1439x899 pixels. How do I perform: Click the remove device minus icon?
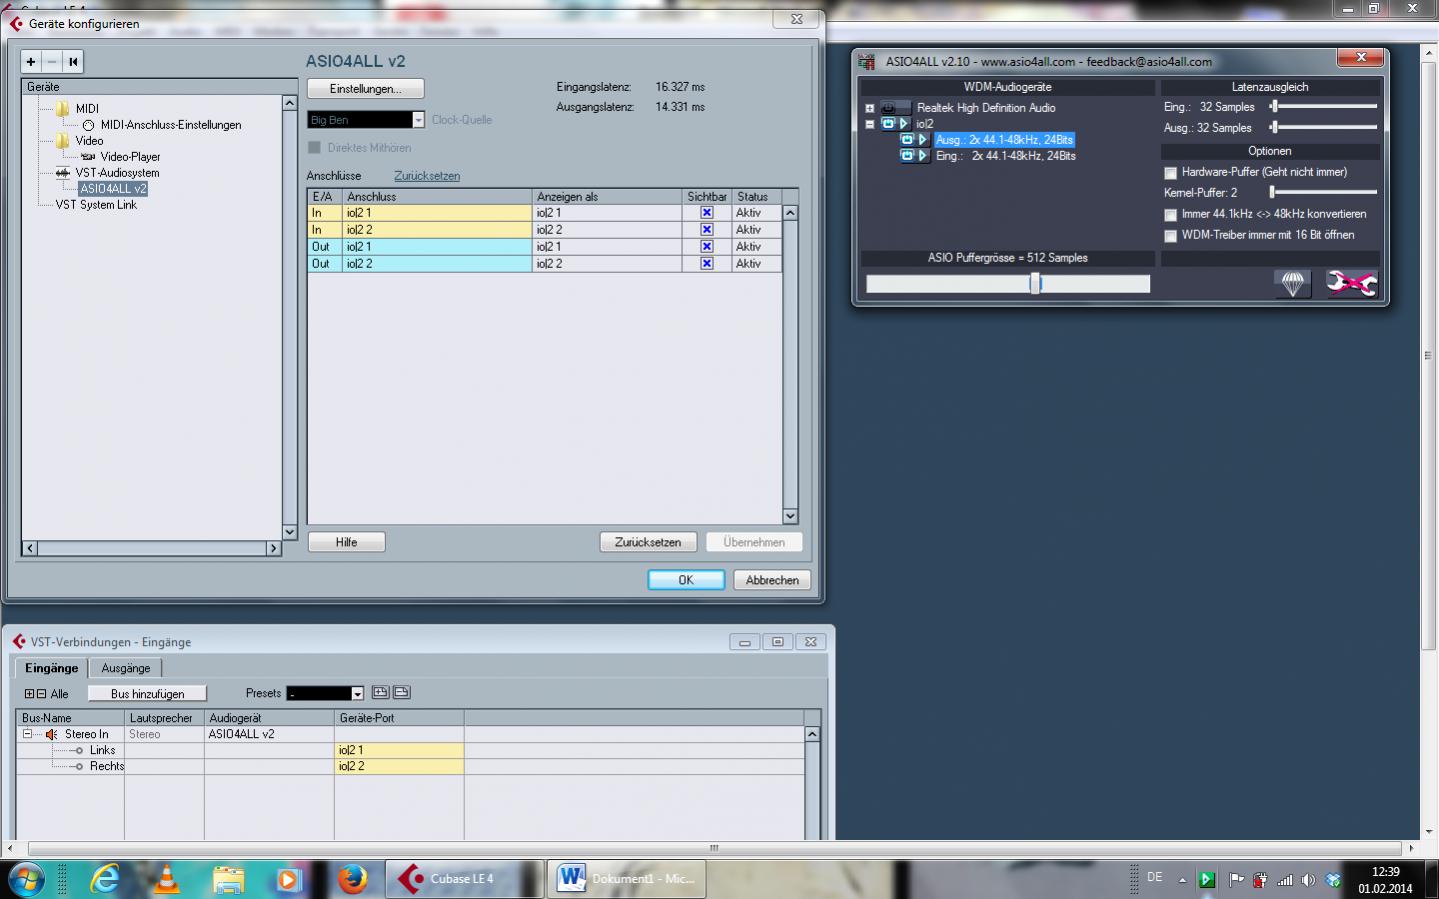[52, 62]
